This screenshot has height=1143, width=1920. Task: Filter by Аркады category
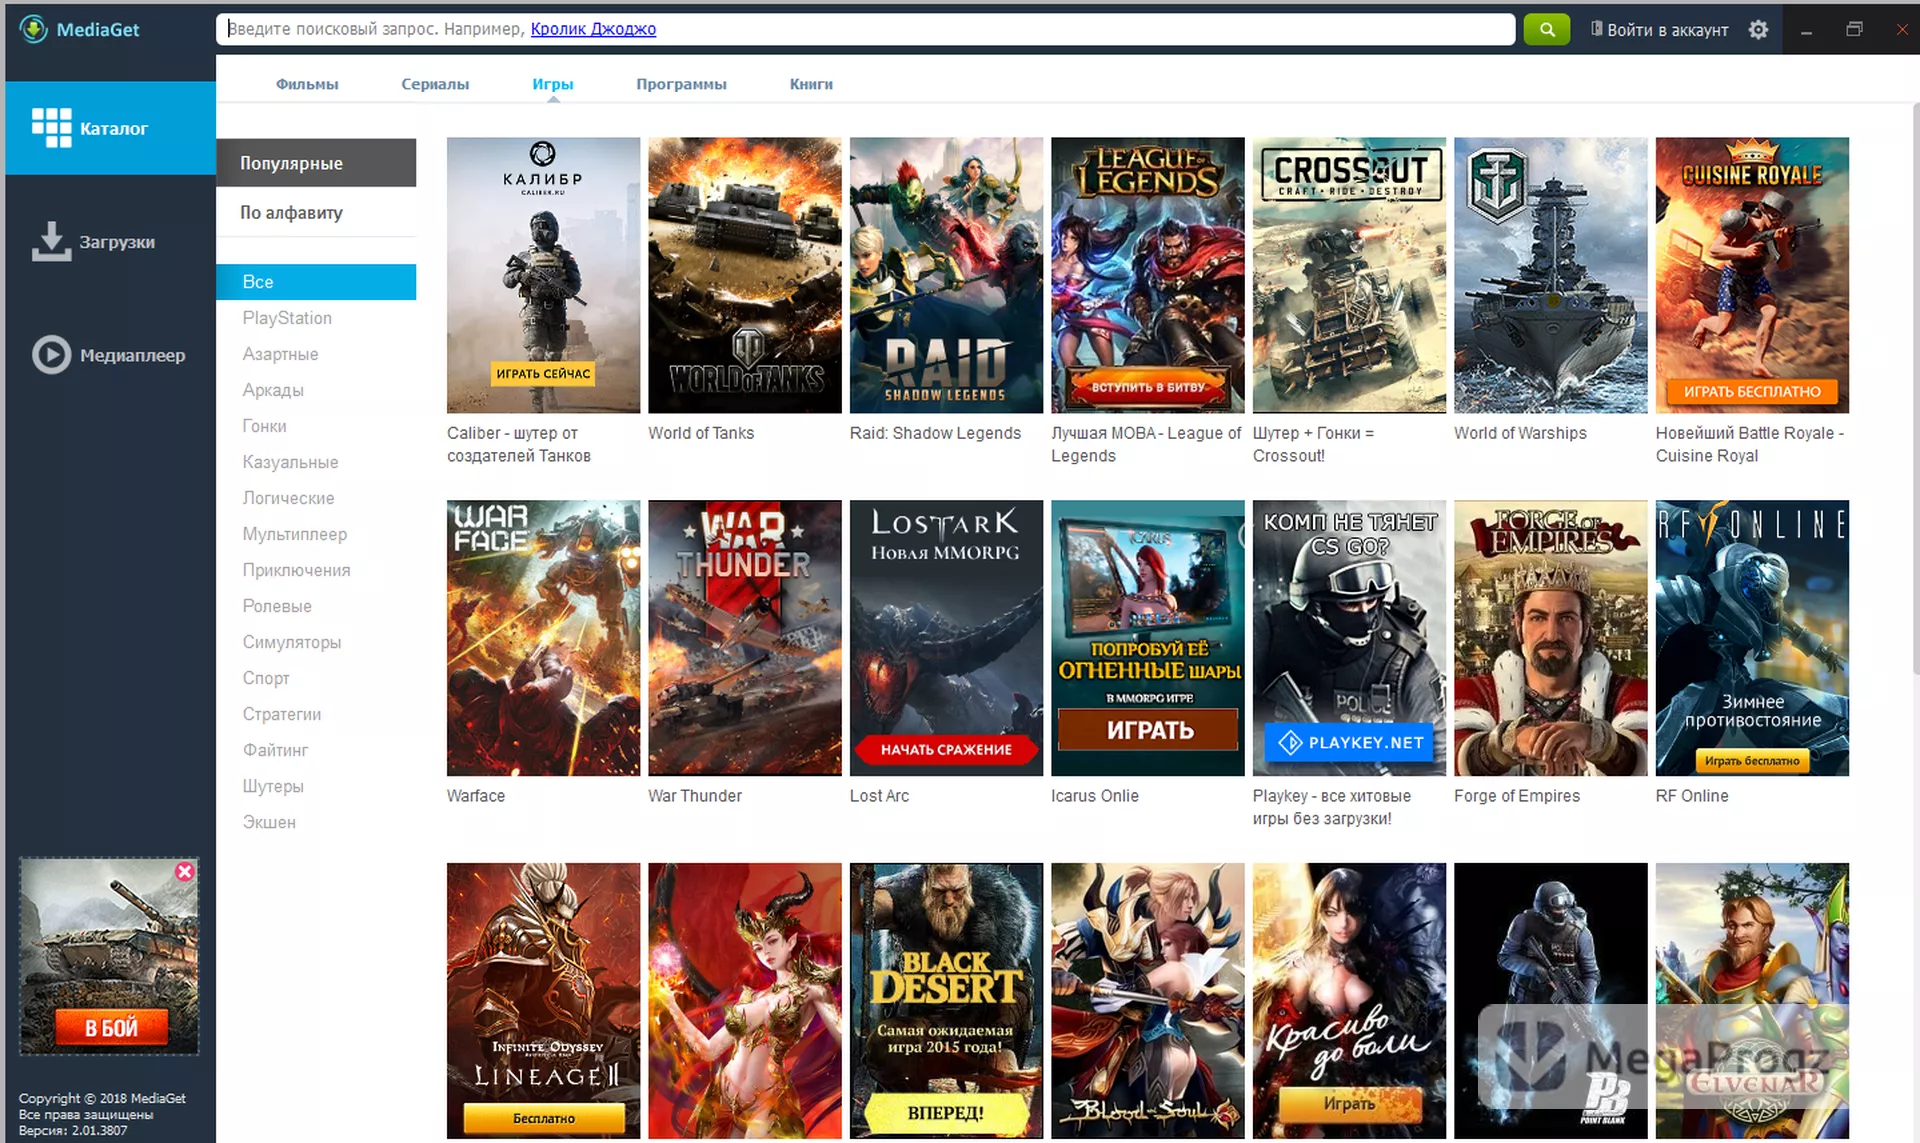pyautogui.click(x=273, y=390)
